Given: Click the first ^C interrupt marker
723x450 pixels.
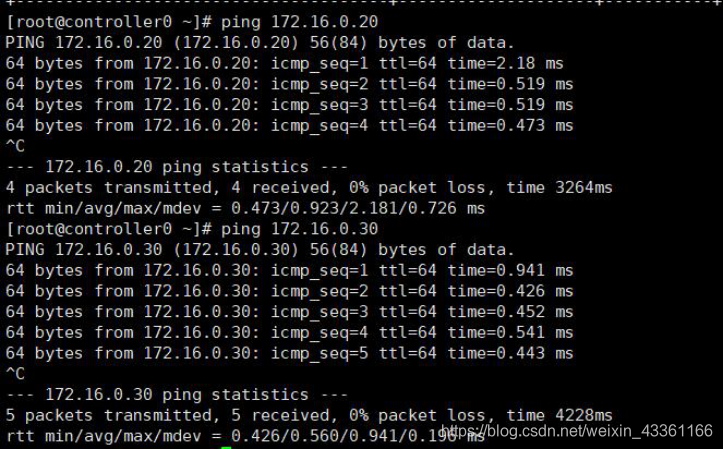Looking at the screenshot, I should 15,146.
